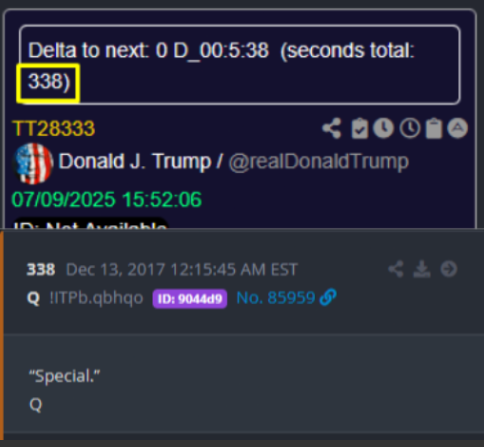This screenshot has width=484, height=447.
Task: Click the circled up-arrow icon
Action: click(457, 128)
